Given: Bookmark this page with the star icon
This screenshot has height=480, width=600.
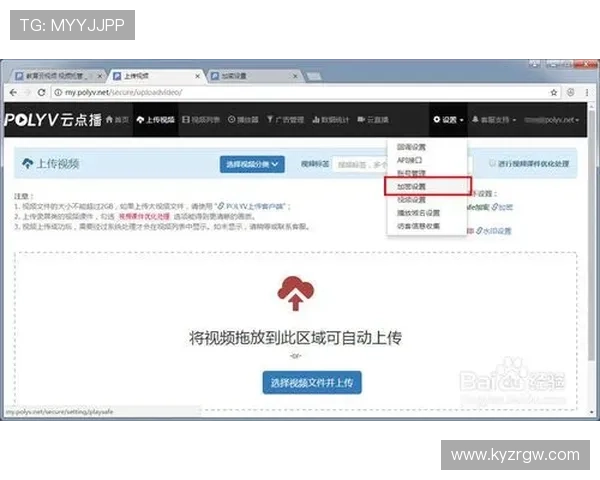Looking at the screenshot, I should click(x=553, y=92).
